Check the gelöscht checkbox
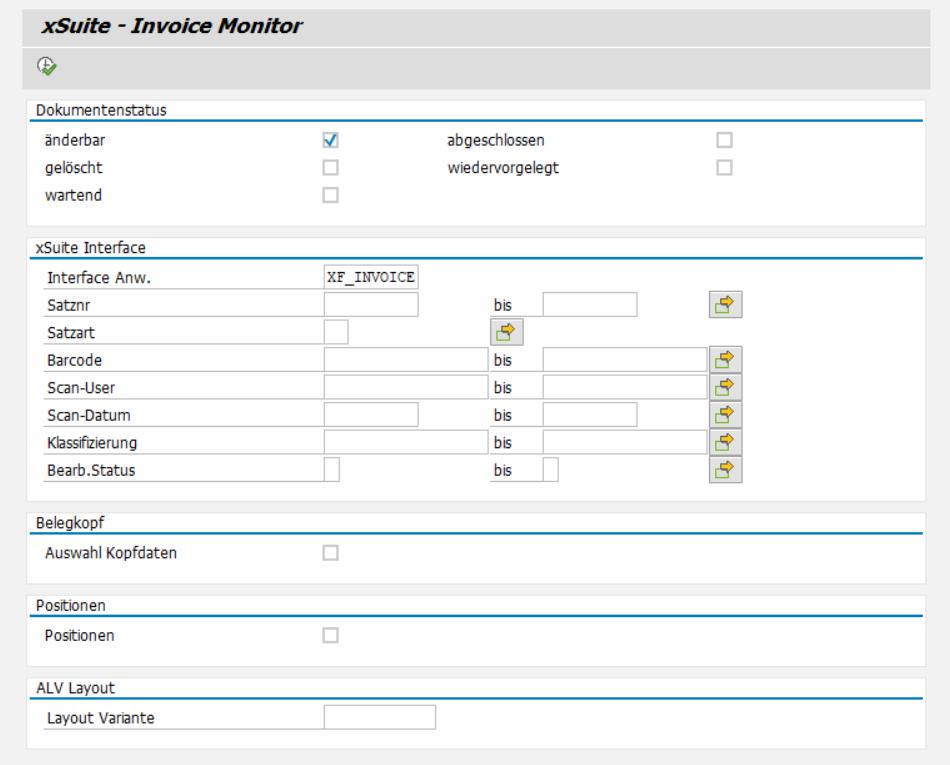This screenshot has height=765, width=950. point(329,167)
